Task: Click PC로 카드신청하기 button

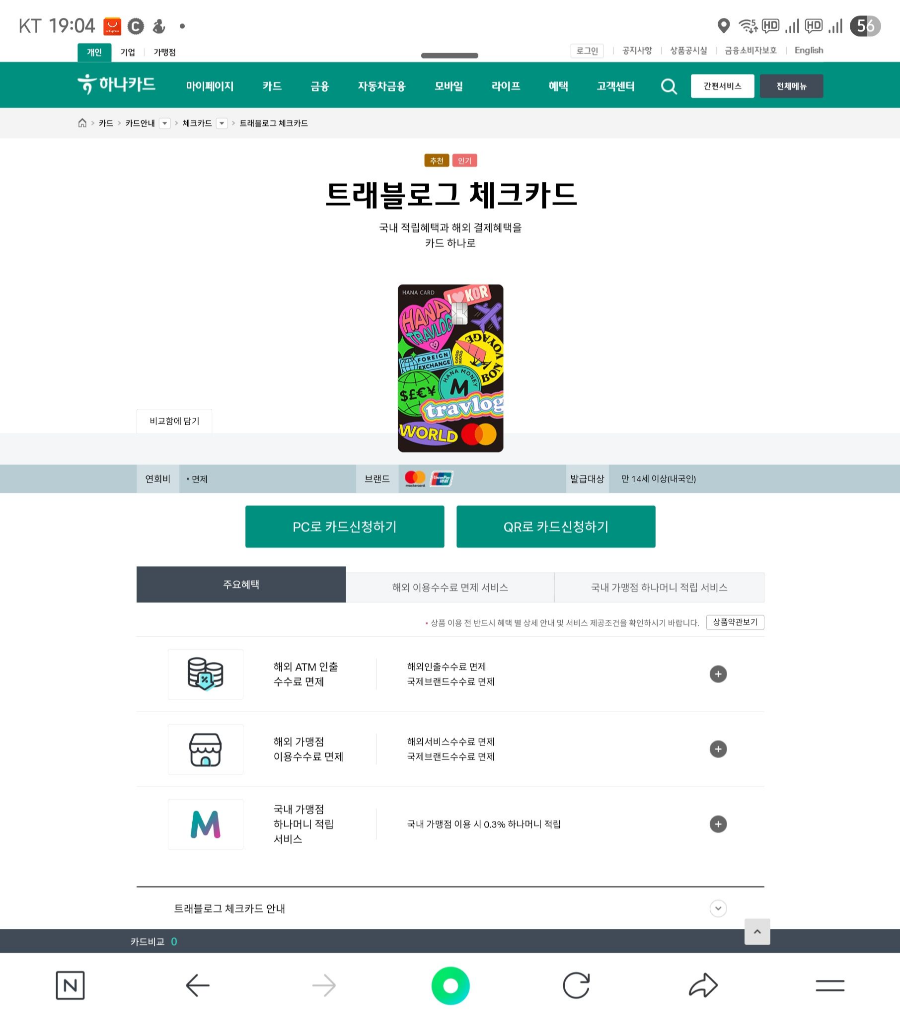Action: (344, 527)
